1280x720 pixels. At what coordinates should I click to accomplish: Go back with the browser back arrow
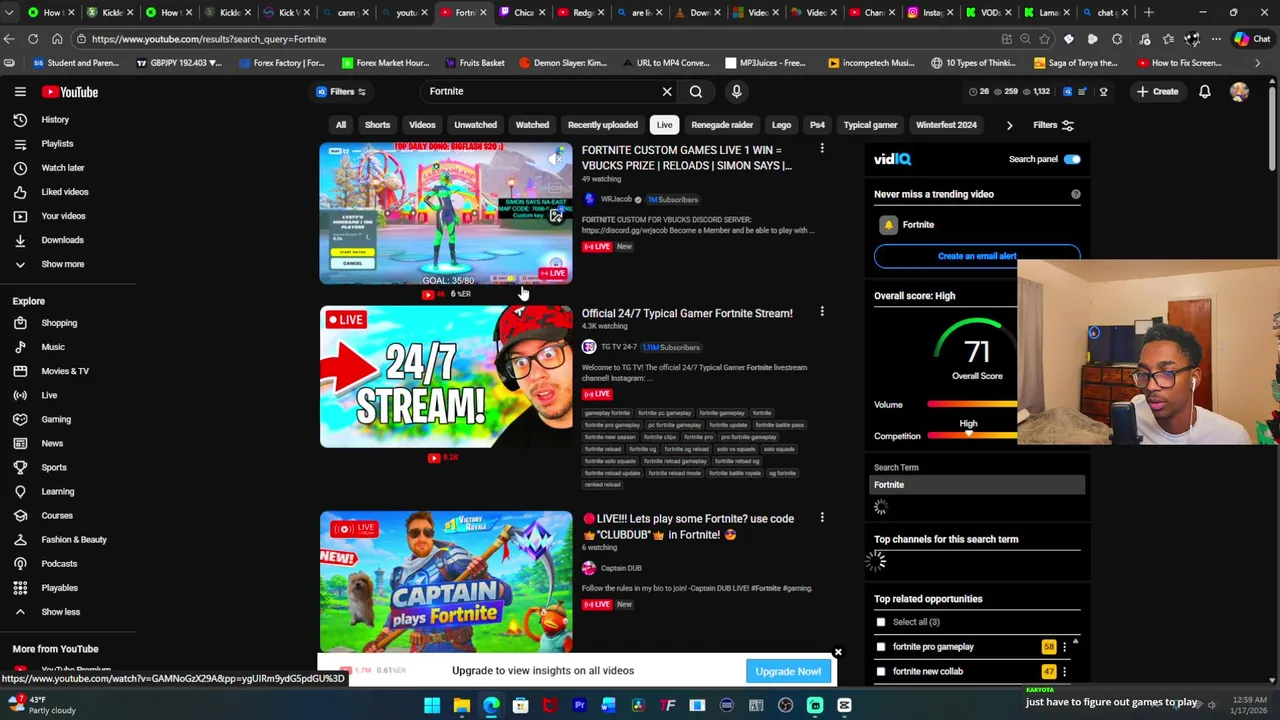tap(9, 39)
